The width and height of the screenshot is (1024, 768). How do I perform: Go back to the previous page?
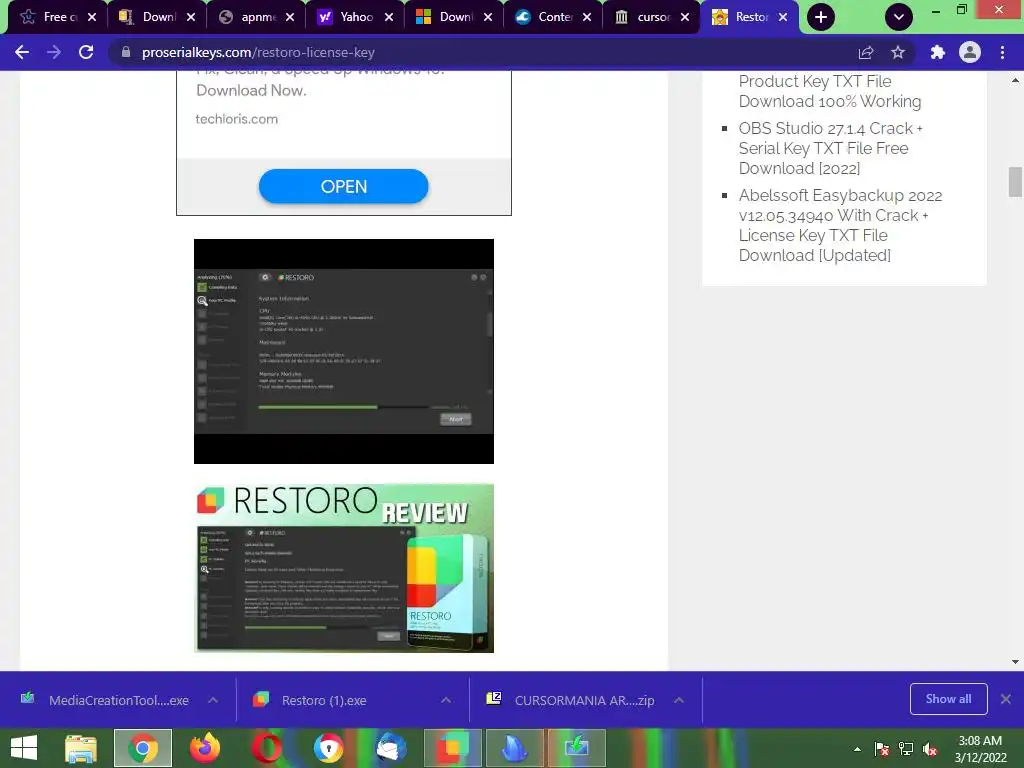click(22, 52)
